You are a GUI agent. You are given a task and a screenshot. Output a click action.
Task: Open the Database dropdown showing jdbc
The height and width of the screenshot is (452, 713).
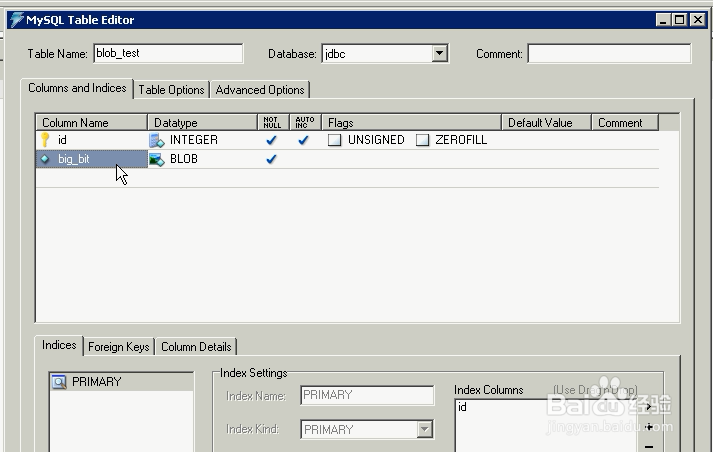439,54
